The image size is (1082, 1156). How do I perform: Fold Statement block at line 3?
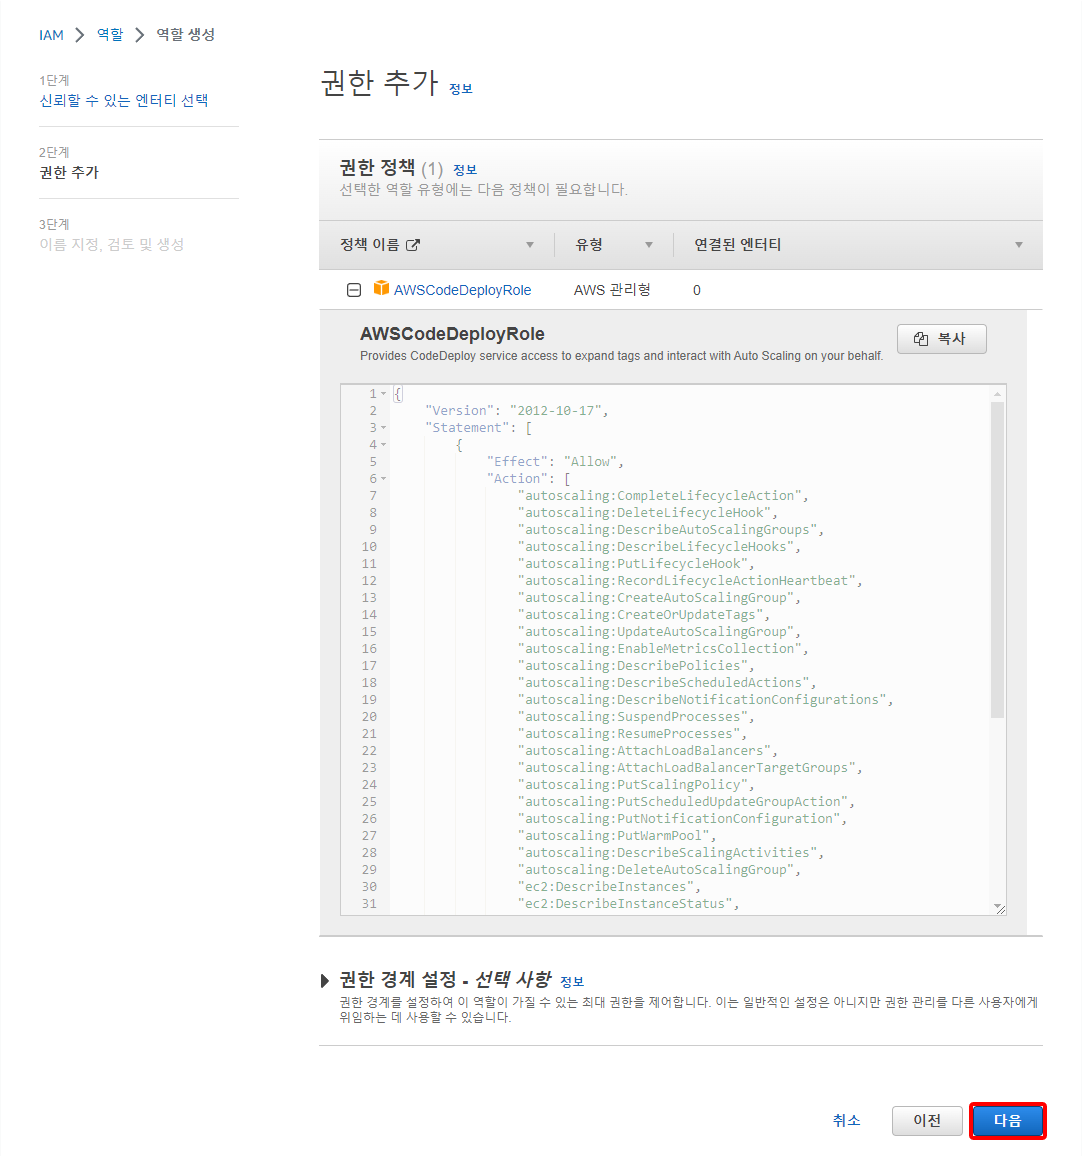(383, 428)
